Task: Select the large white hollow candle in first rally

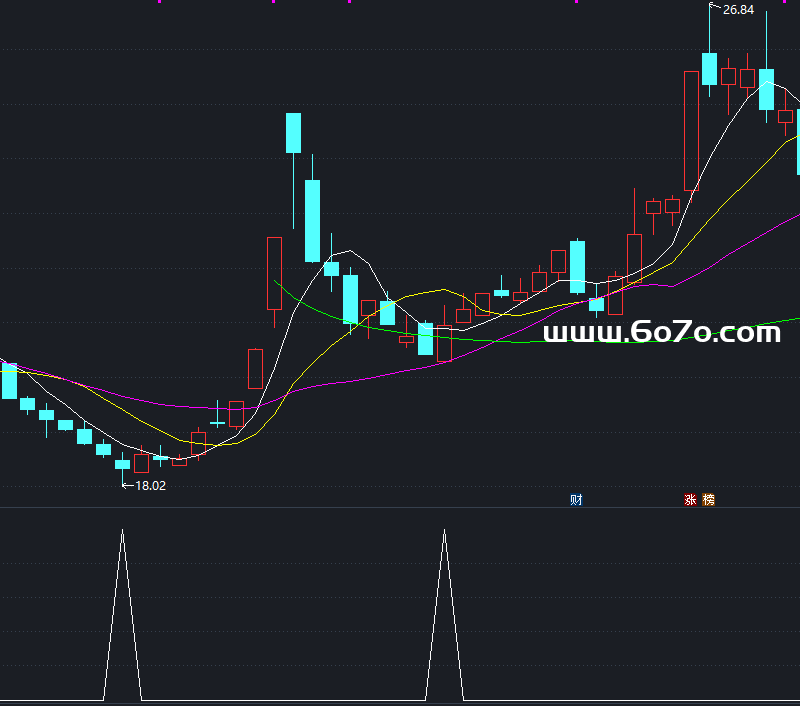Action: click(x=274, y=273)
